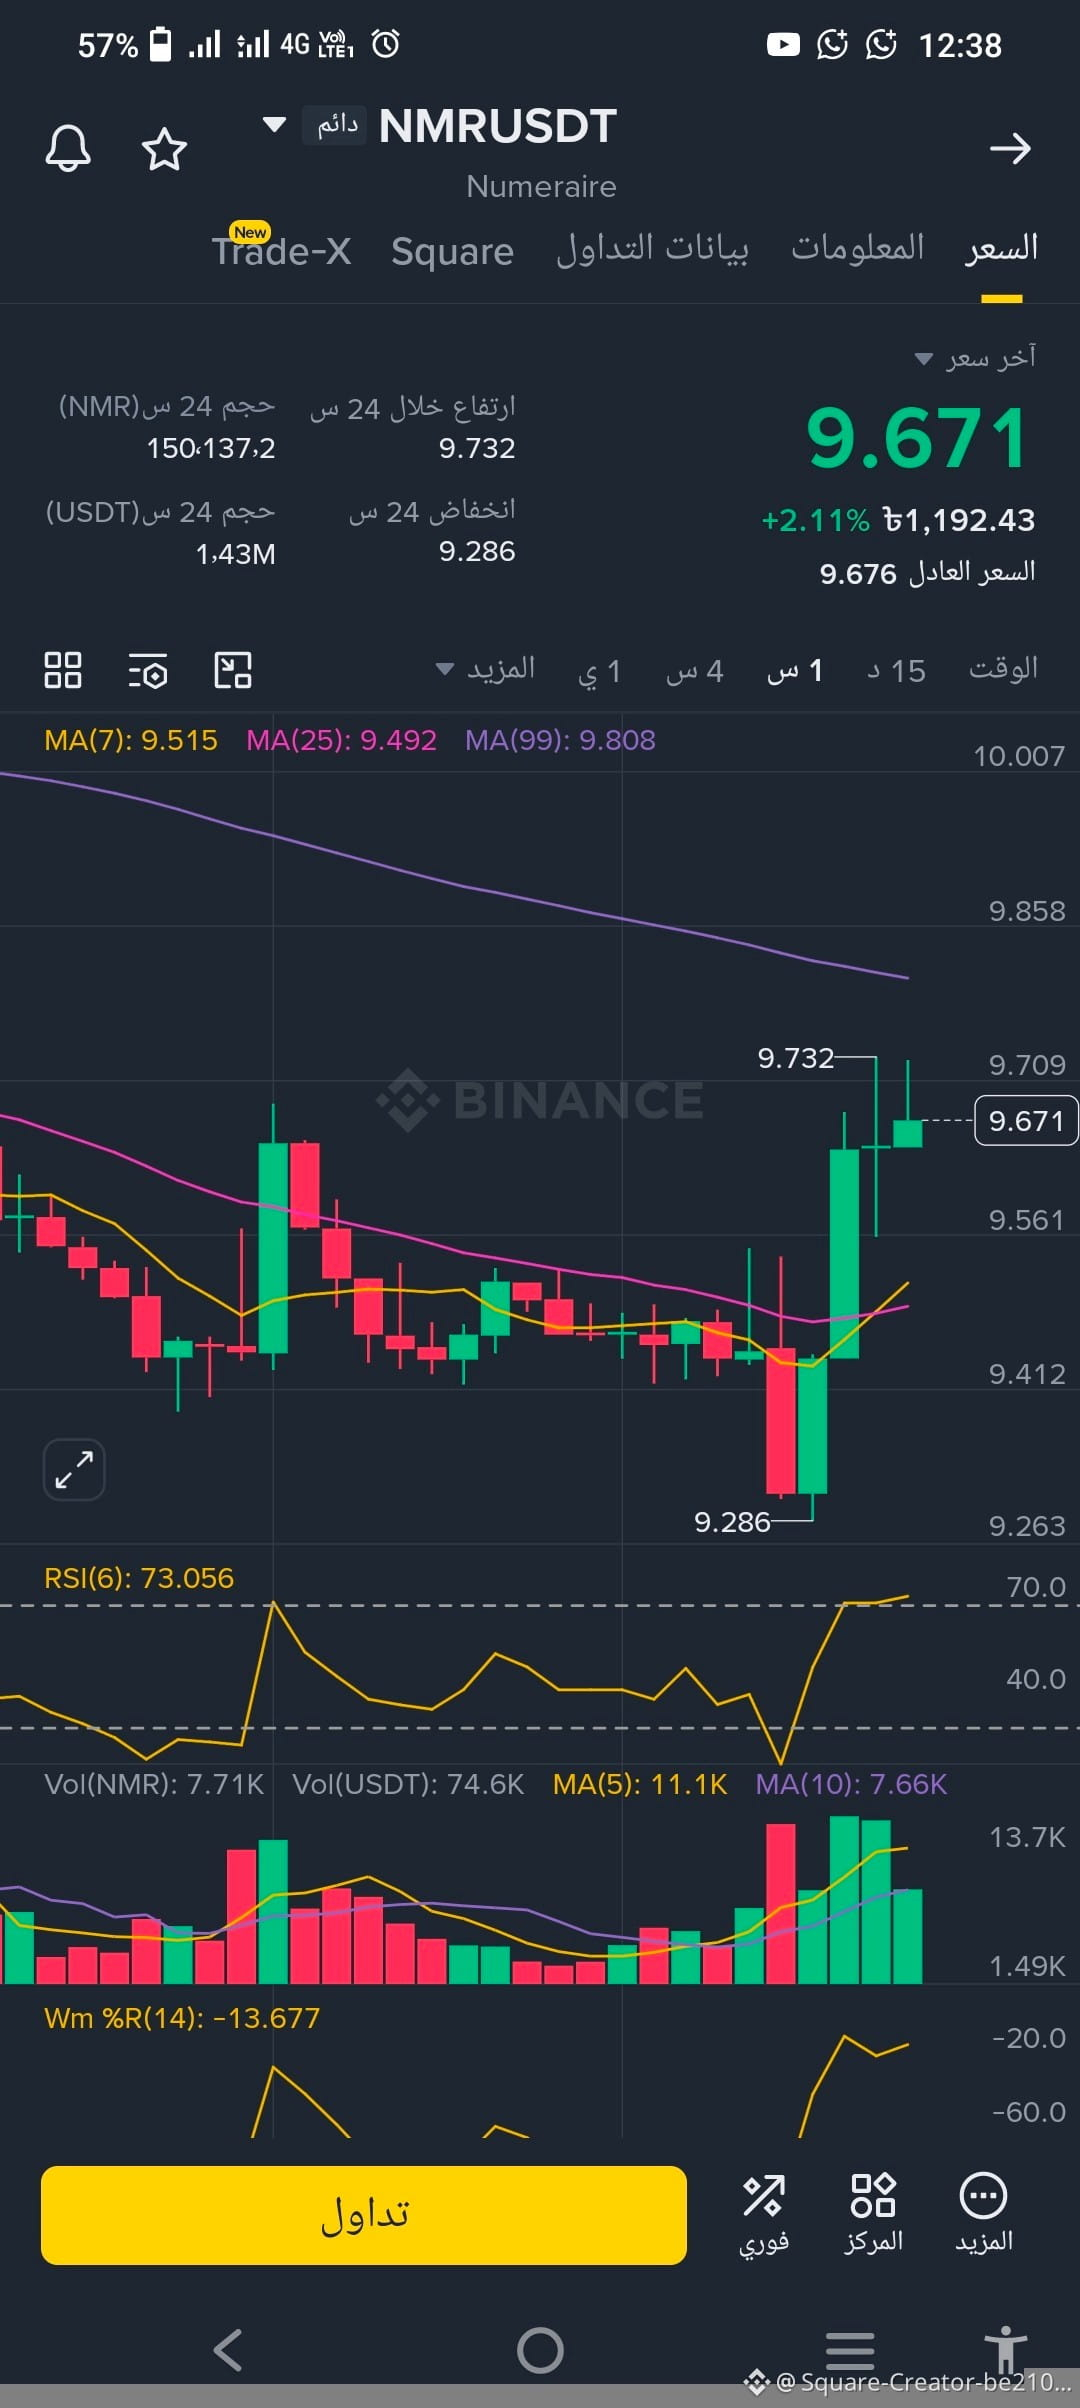Tap the Numeraire subtitle
The width and height of the screenshot is (1080, 2408).
tap(541, 187)
